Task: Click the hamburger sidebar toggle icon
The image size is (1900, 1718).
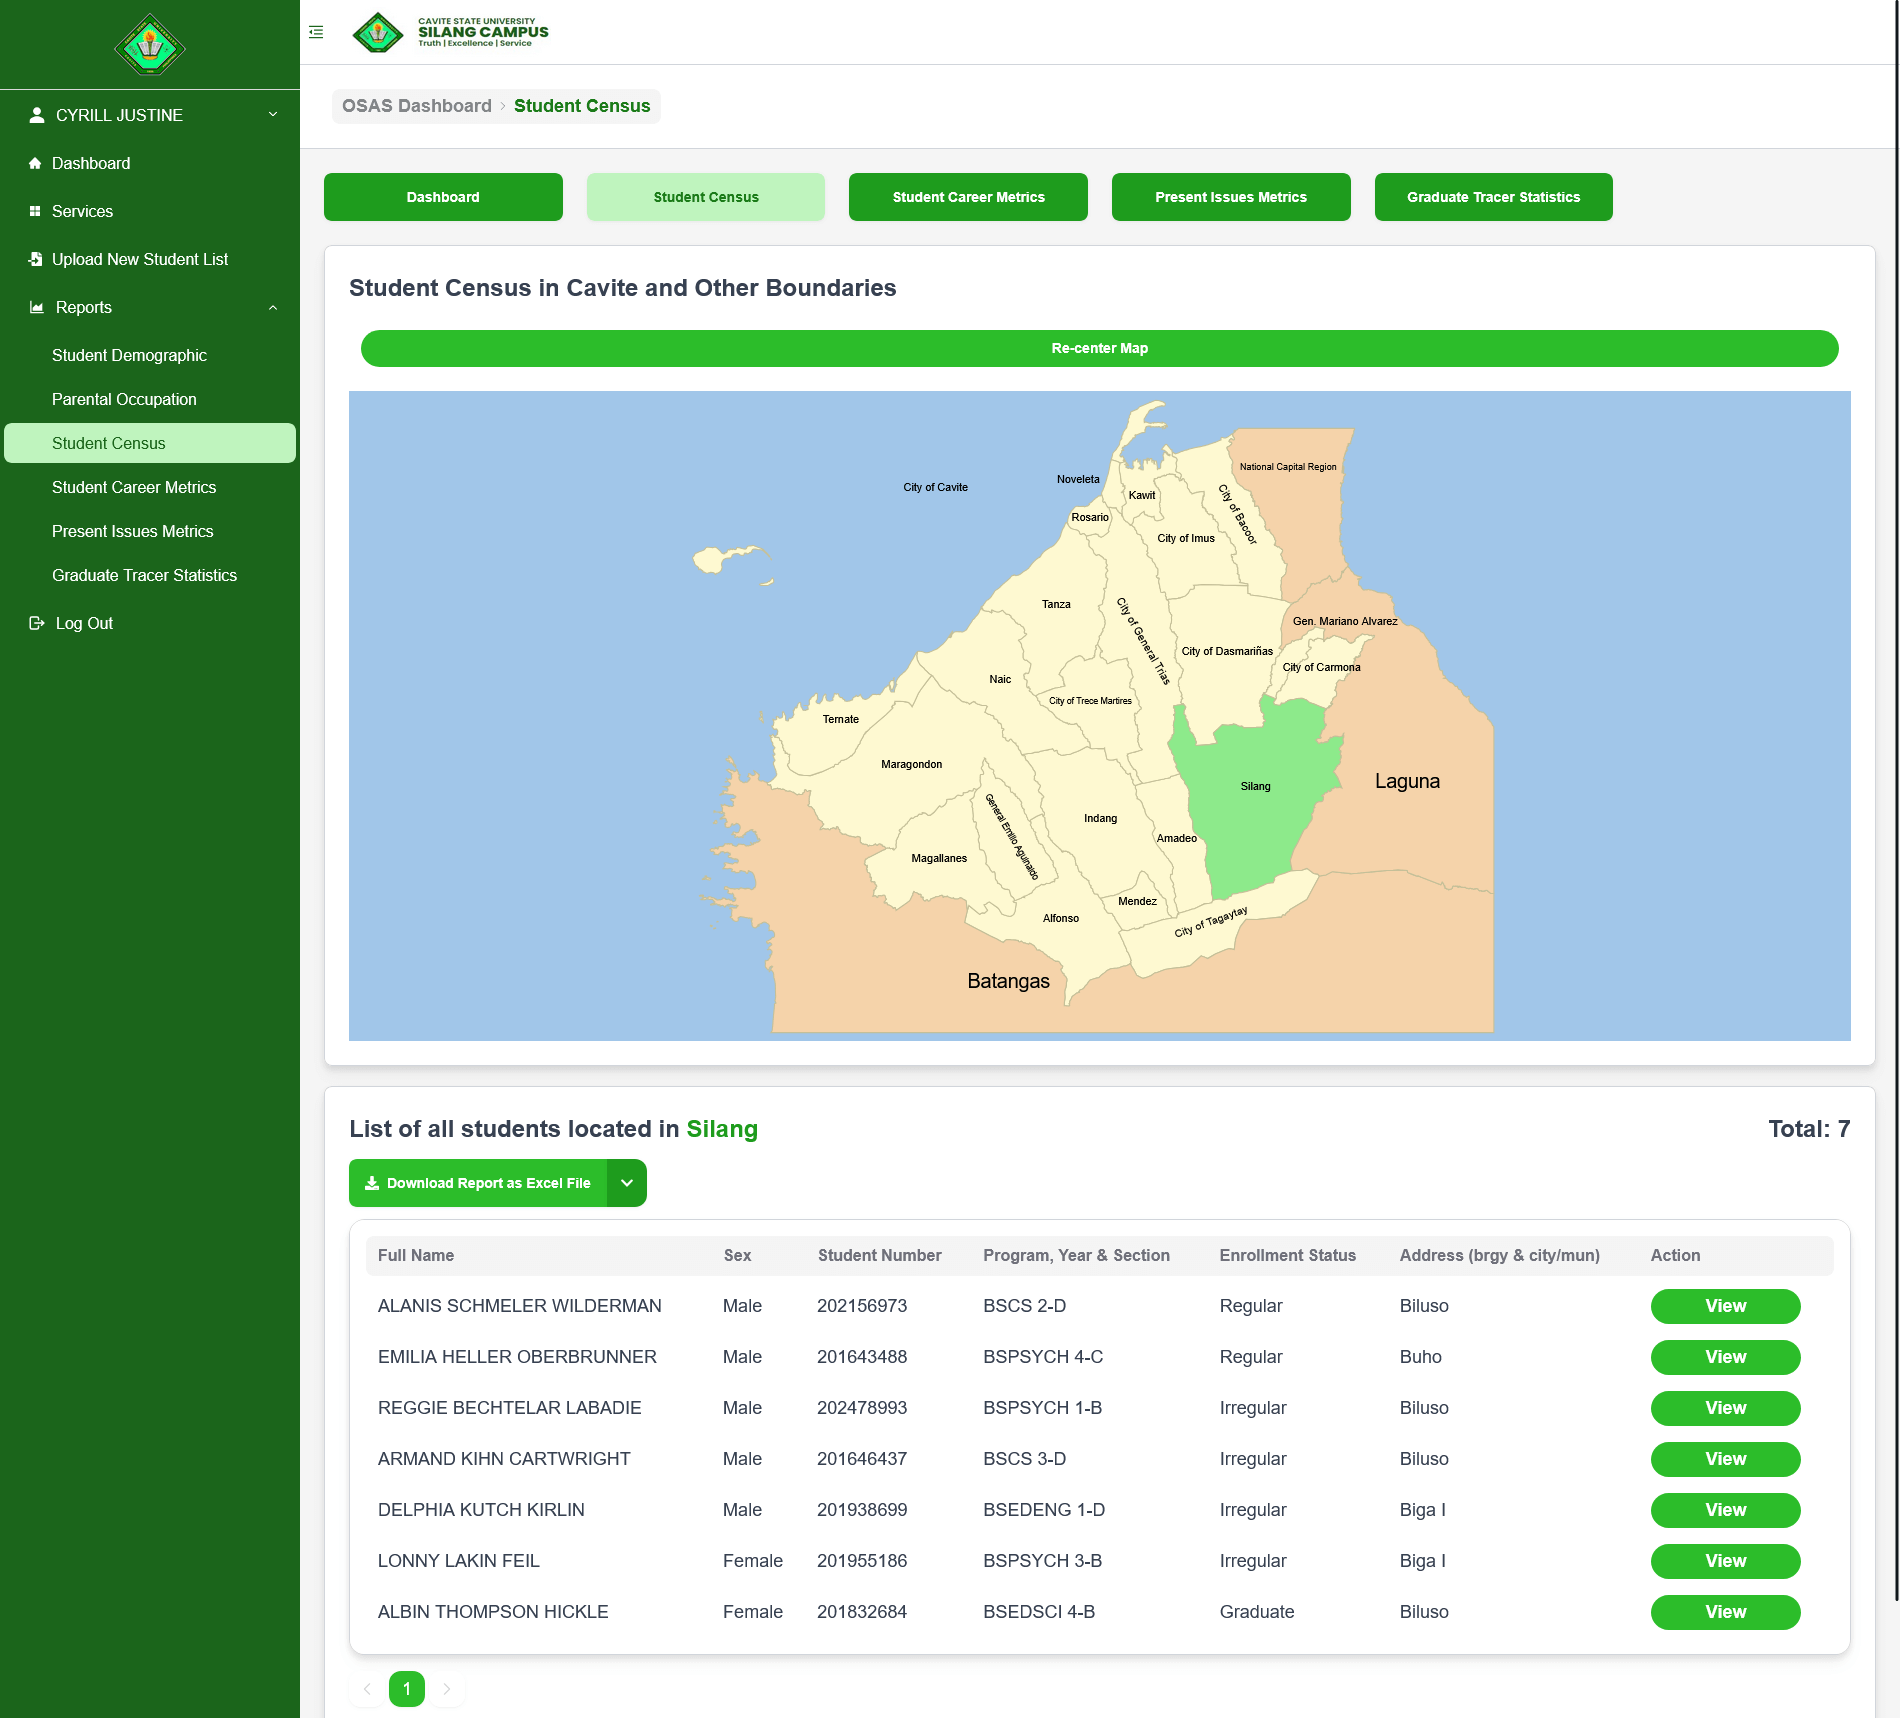Action: (316, 32)
